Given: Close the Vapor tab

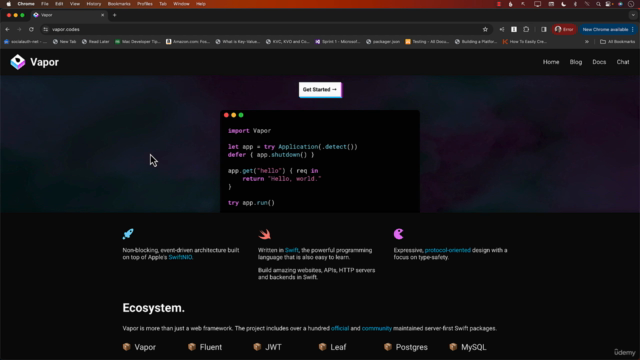Looking at the screenshot, I should (x=102, y=15).
